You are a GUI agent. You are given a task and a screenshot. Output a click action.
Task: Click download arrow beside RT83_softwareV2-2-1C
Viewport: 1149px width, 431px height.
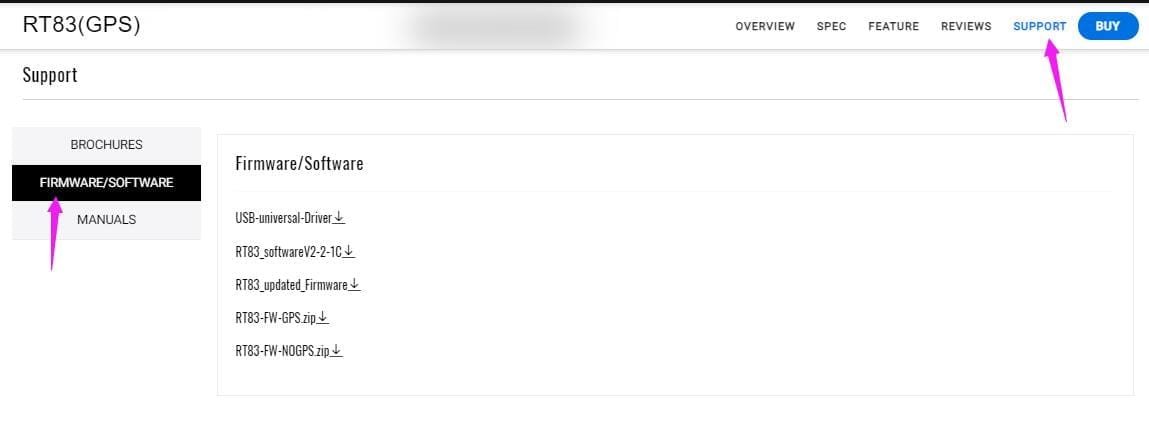[350, 251]
